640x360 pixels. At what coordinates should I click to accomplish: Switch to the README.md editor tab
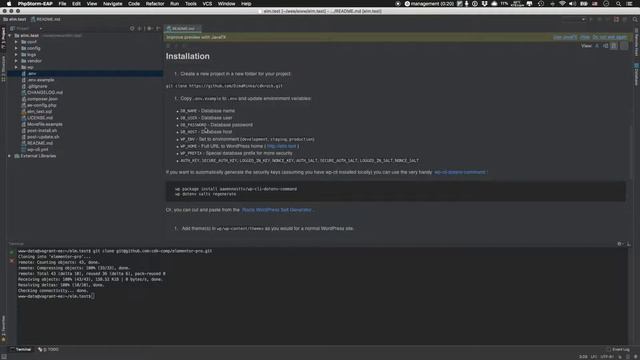click(x=182, y=29)
